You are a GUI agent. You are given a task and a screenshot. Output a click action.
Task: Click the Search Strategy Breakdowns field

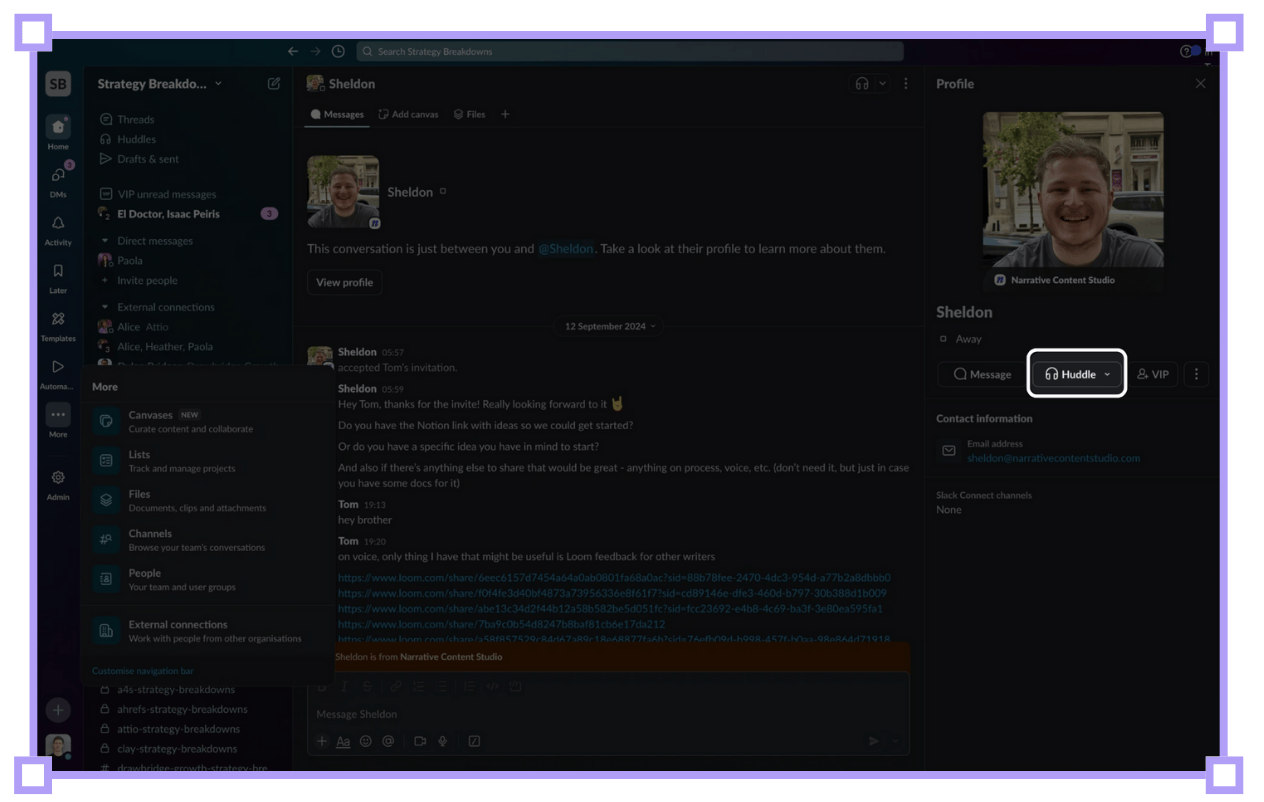coord(630,51)
